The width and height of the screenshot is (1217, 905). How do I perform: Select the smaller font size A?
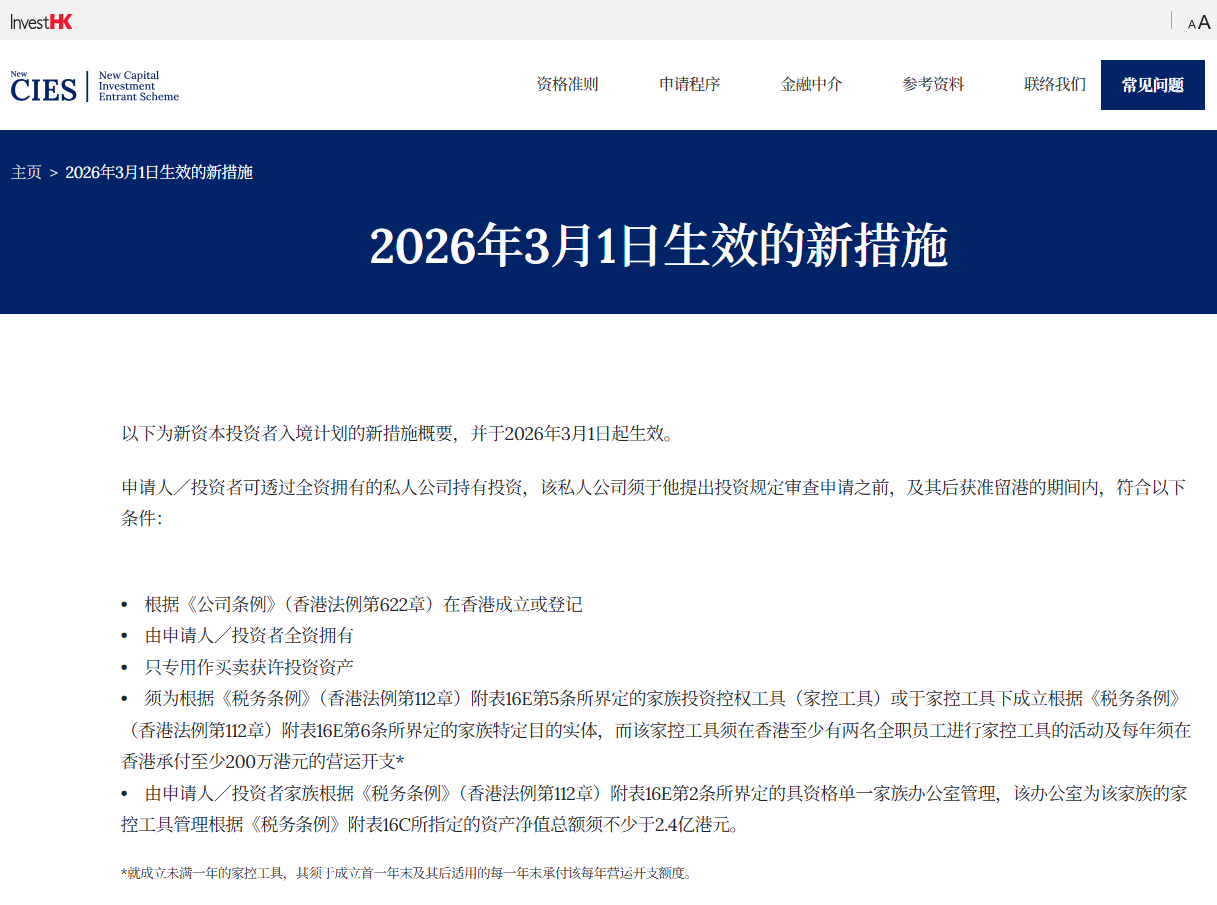pyautogui.click(x=1191, y=24)
